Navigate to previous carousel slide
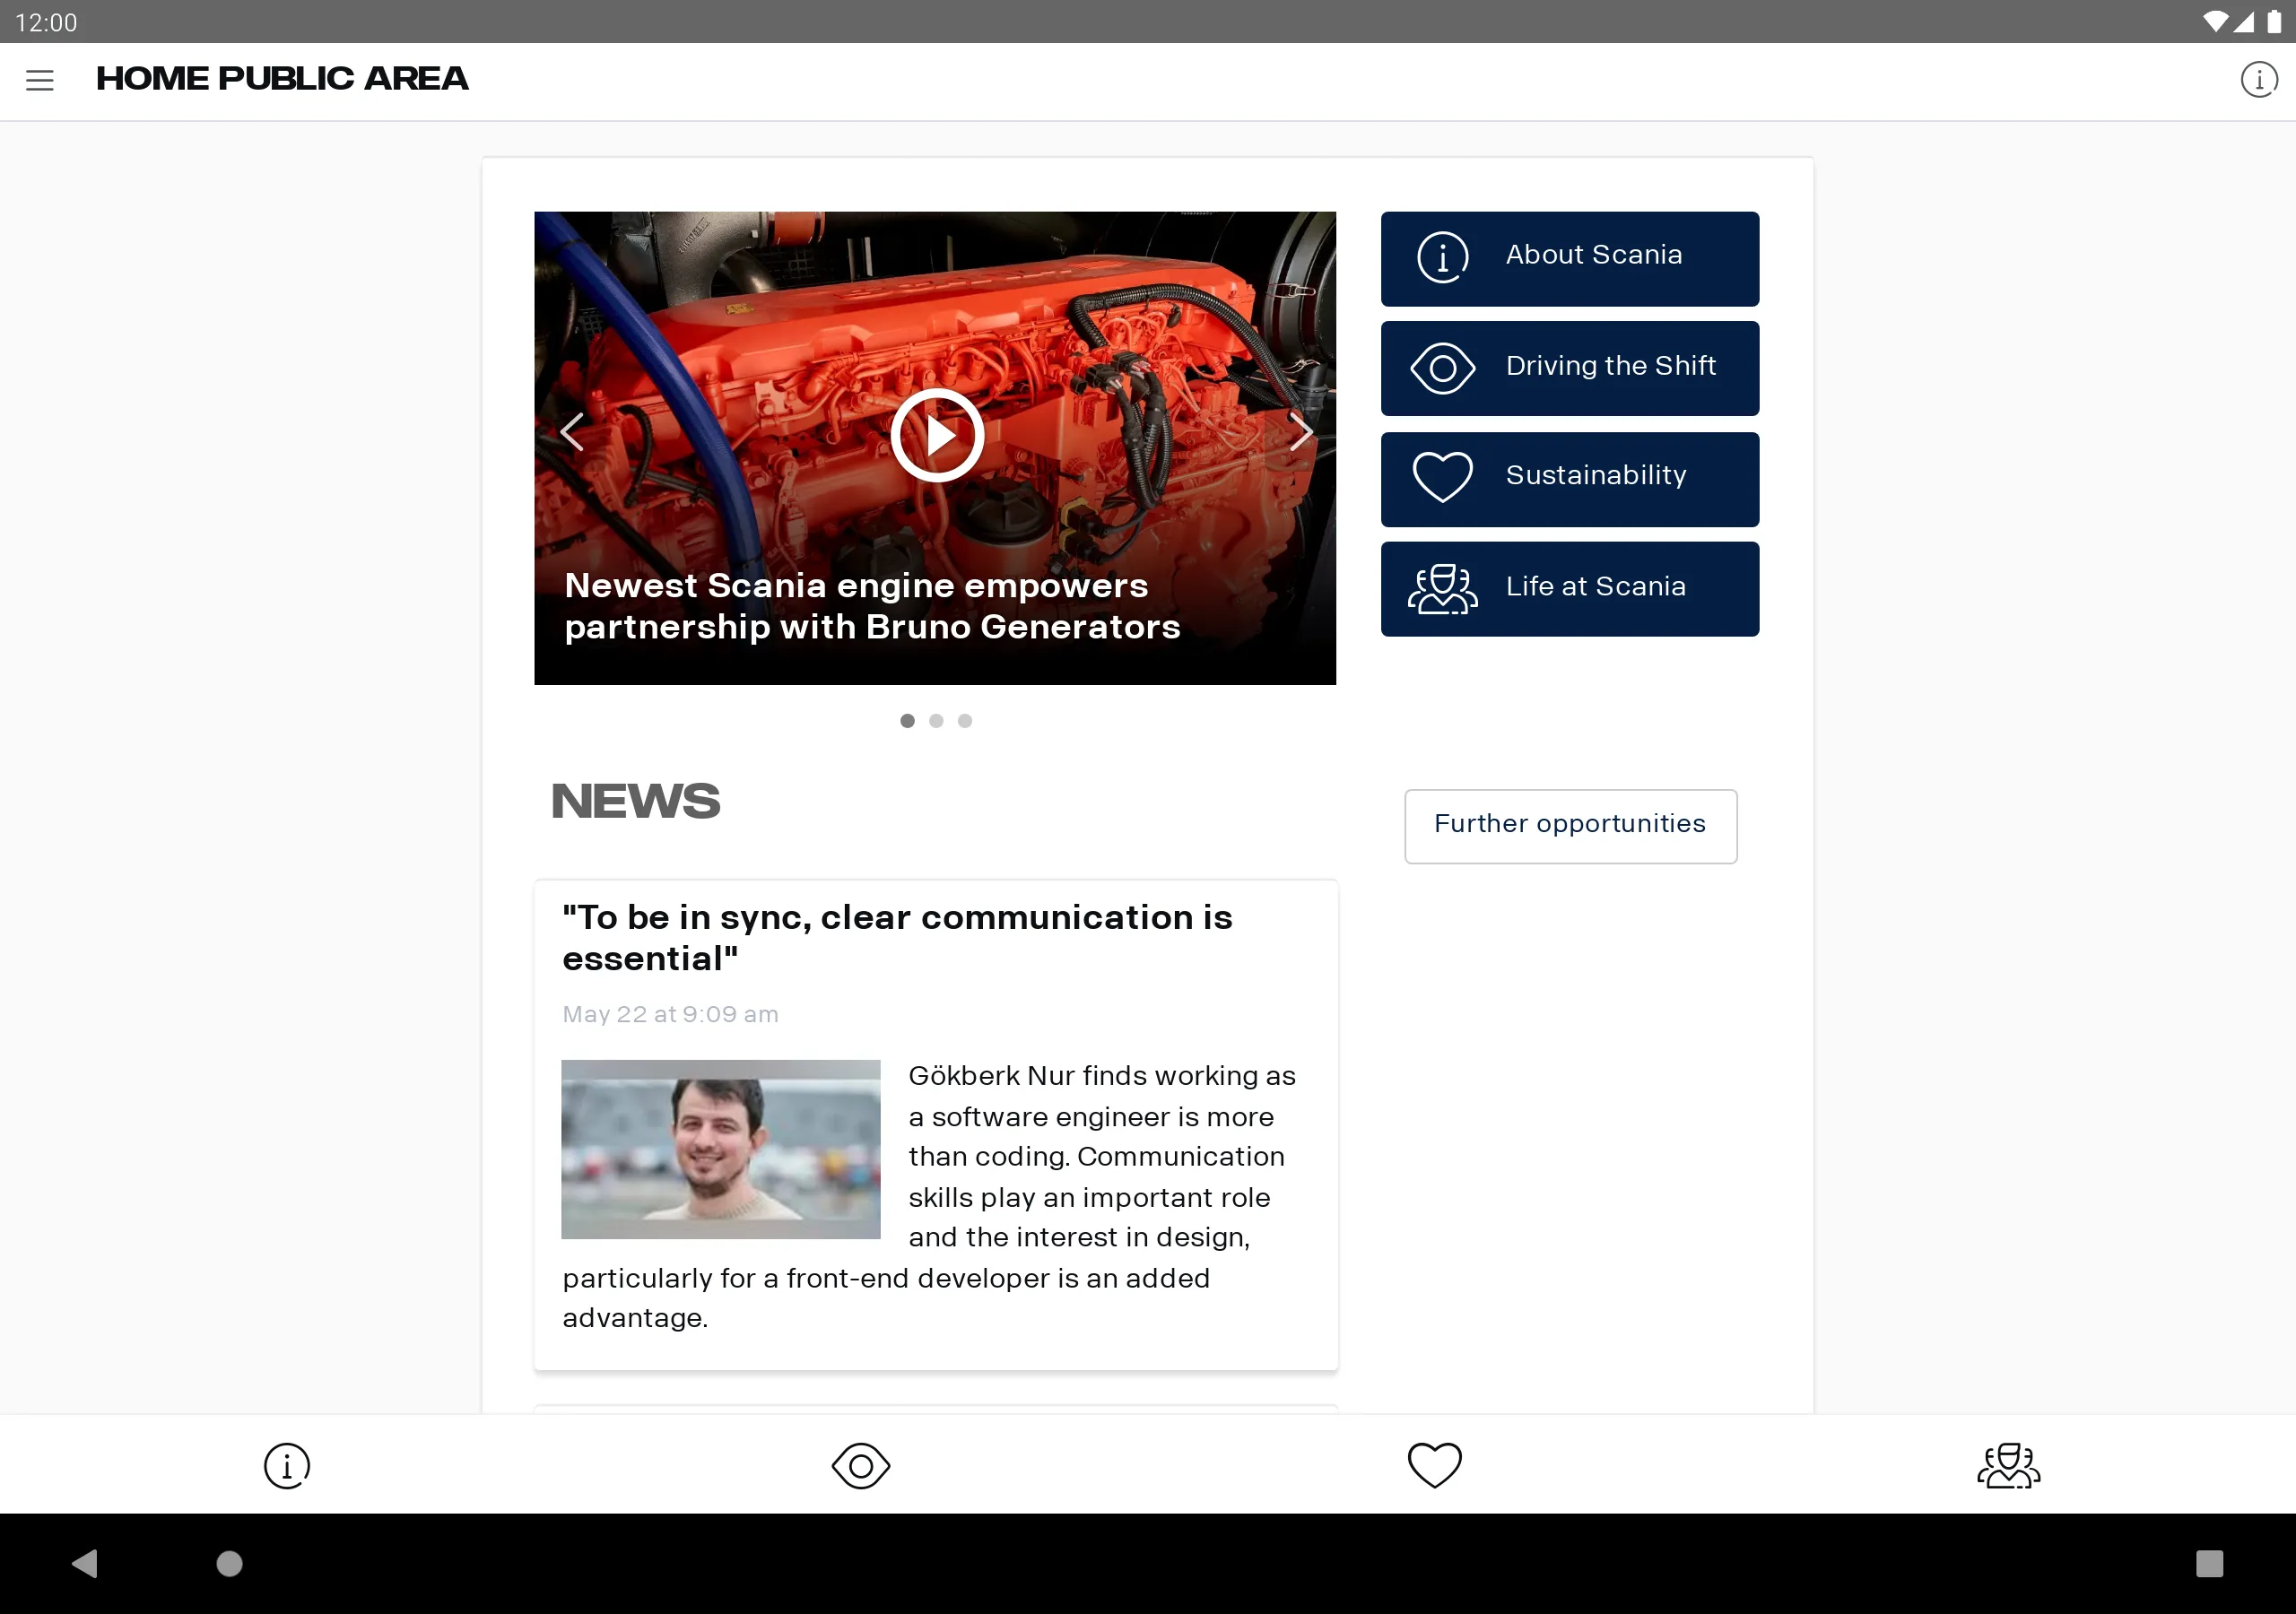Screen dimensions: 2296x1614 click(571, 431)
